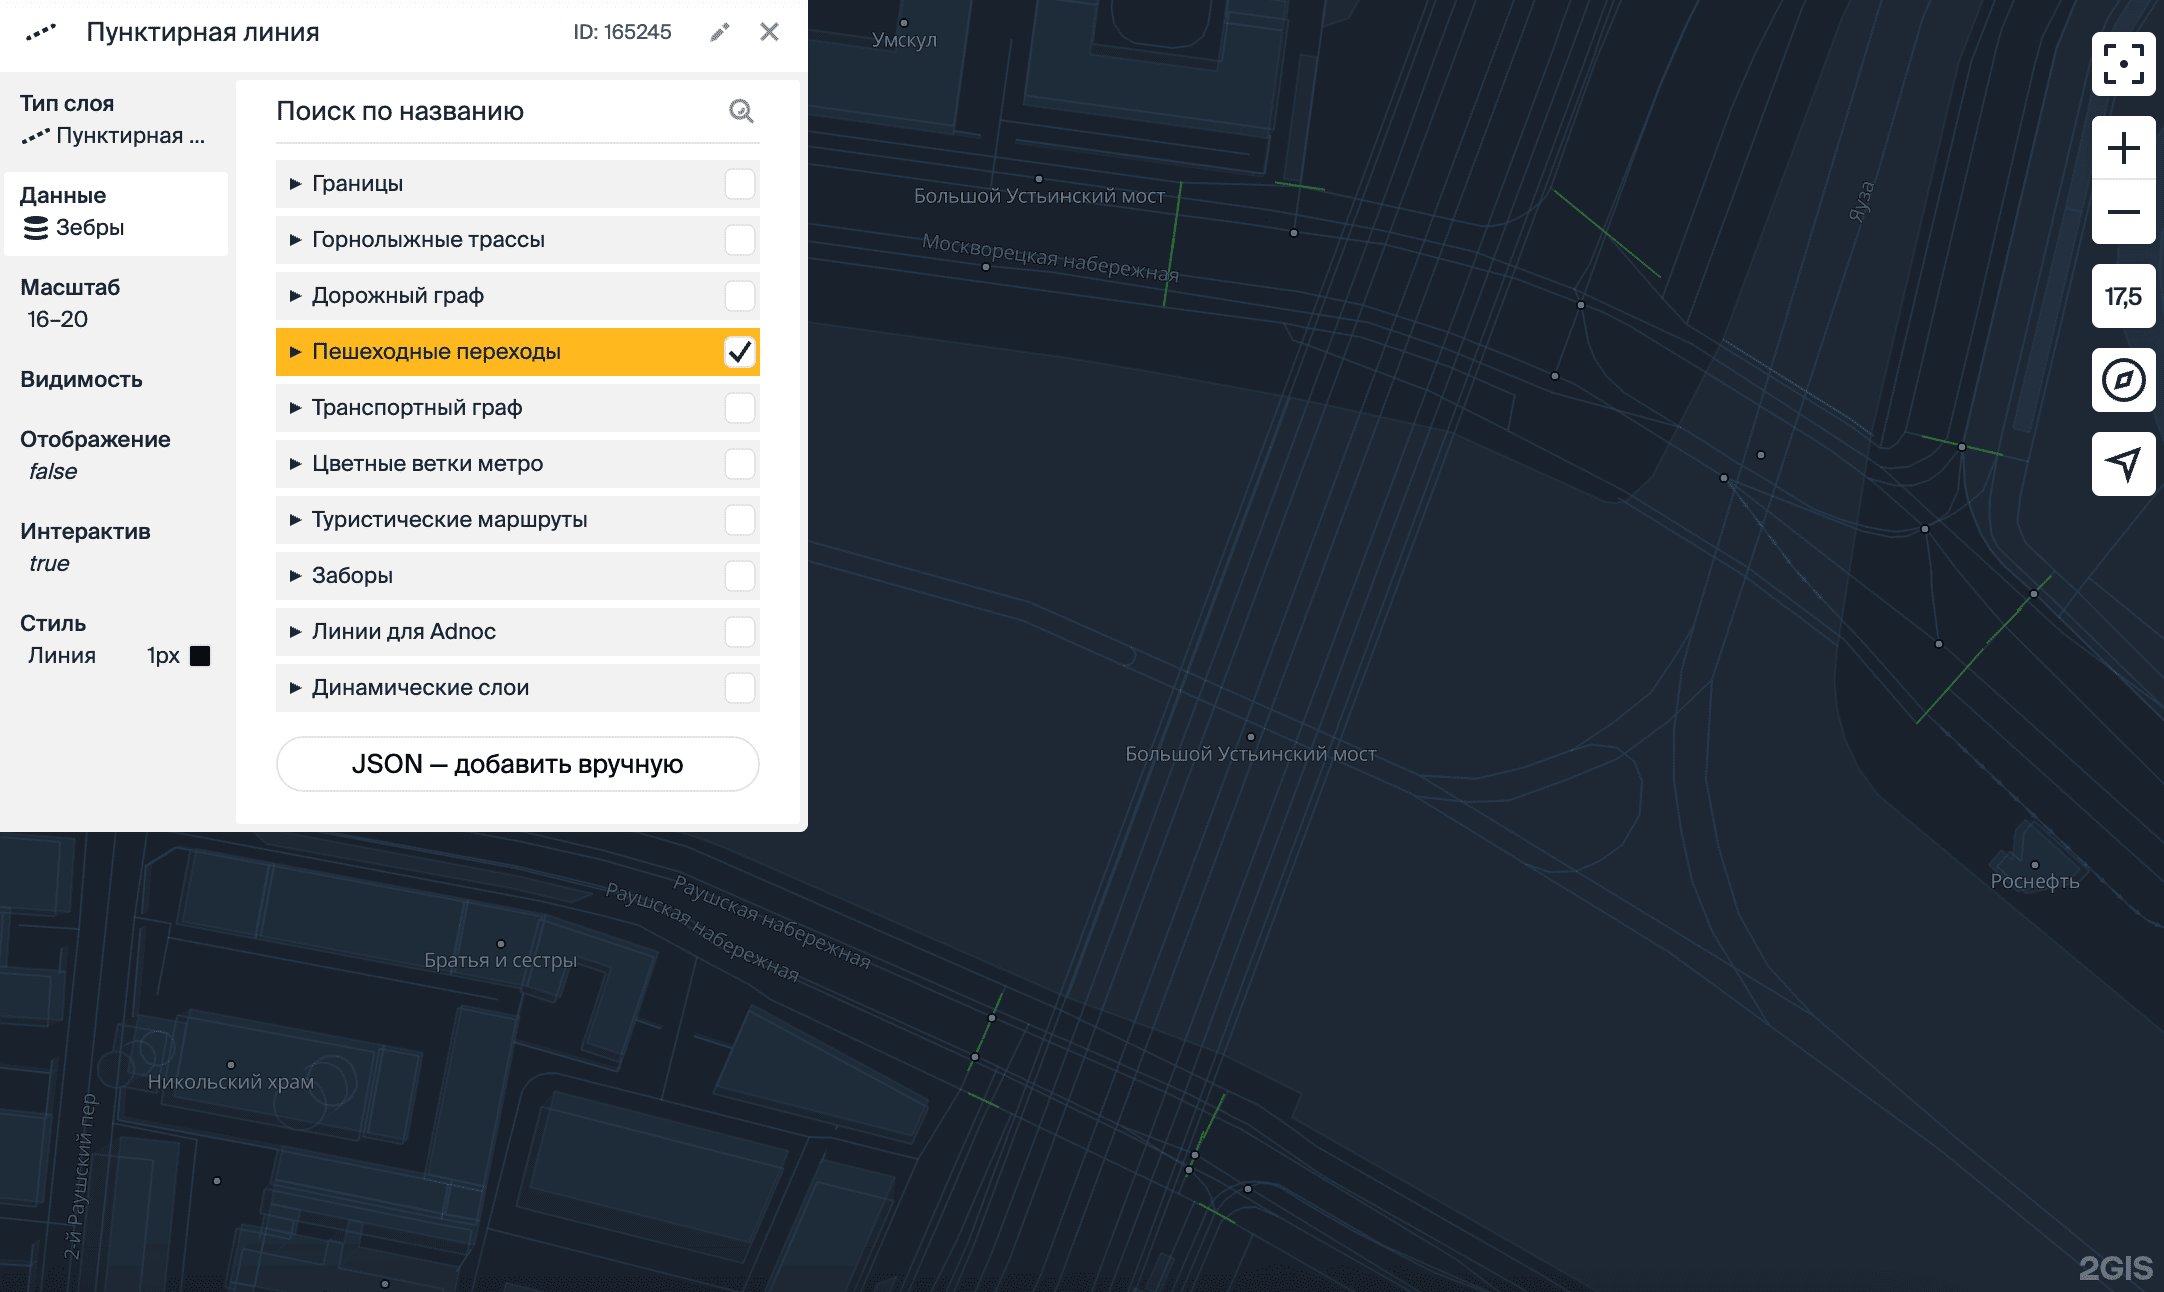
Task: Click the 17,5 zoom level indicator
Action: pyautogui.click(x=2123, y=296)
